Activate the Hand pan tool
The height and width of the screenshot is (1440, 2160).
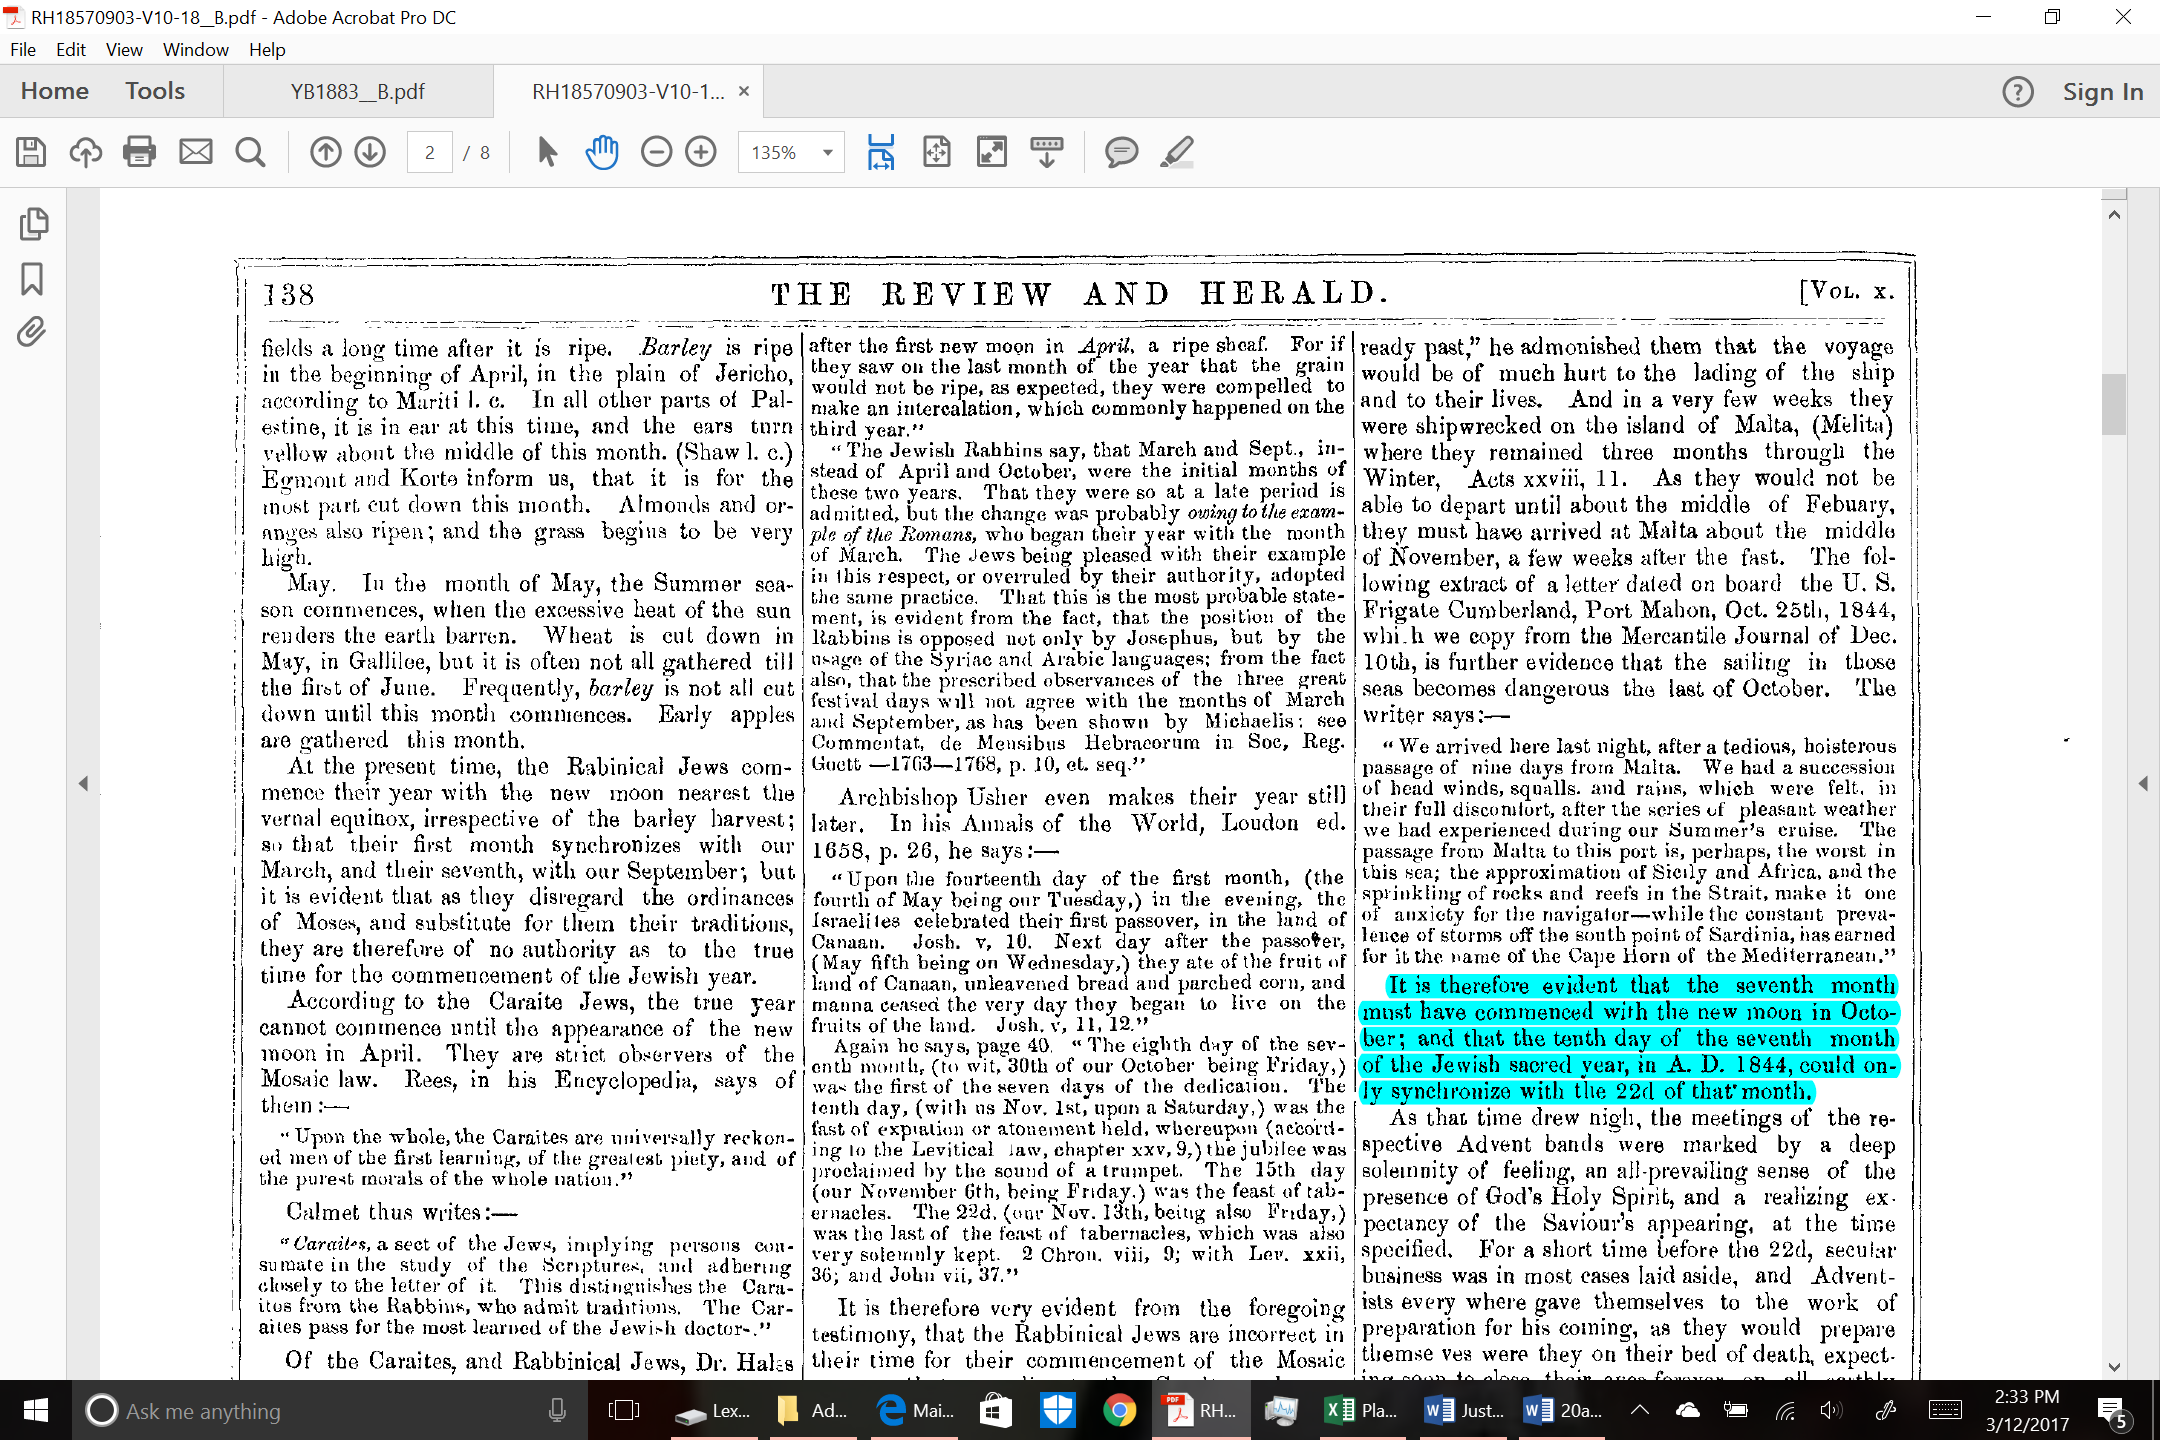pyautogui.click(x=602, y=152)
